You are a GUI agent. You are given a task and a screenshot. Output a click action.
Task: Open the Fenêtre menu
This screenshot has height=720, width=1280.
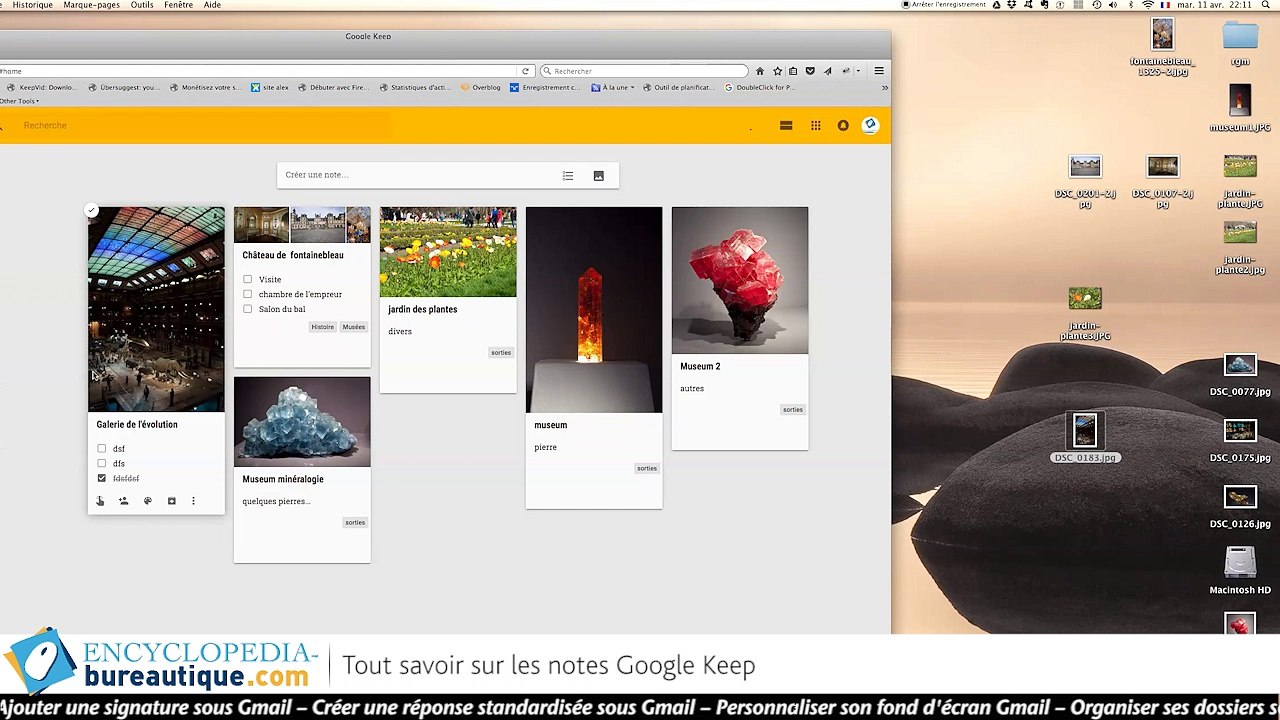pyautogui.click(x=178, y=5)
